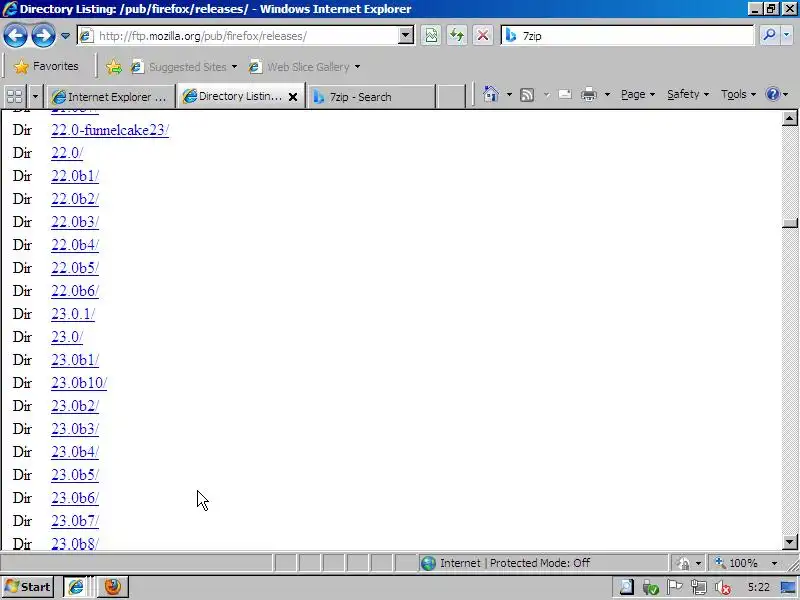
Task: Open the search provider dropdown
Action: tap(786, 35)
